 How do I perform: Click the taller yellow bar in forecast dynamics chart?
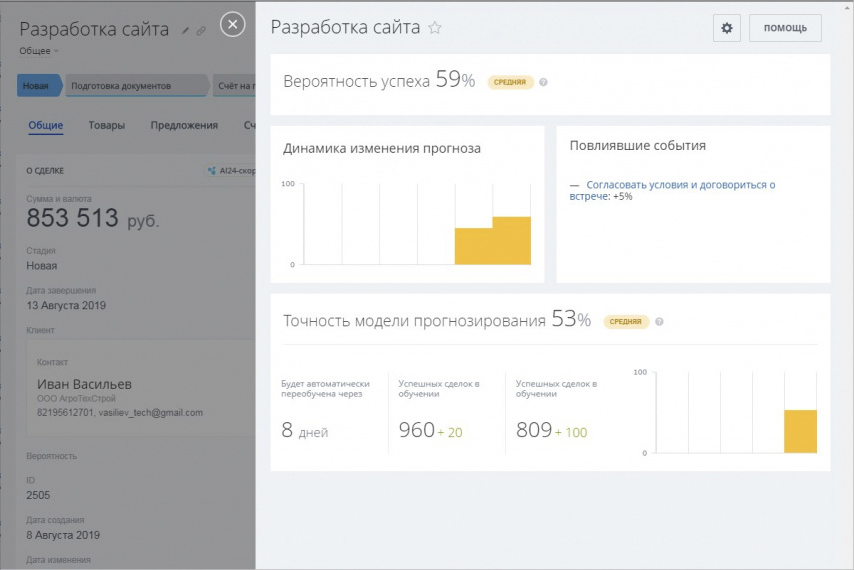(x=511, y=240)
